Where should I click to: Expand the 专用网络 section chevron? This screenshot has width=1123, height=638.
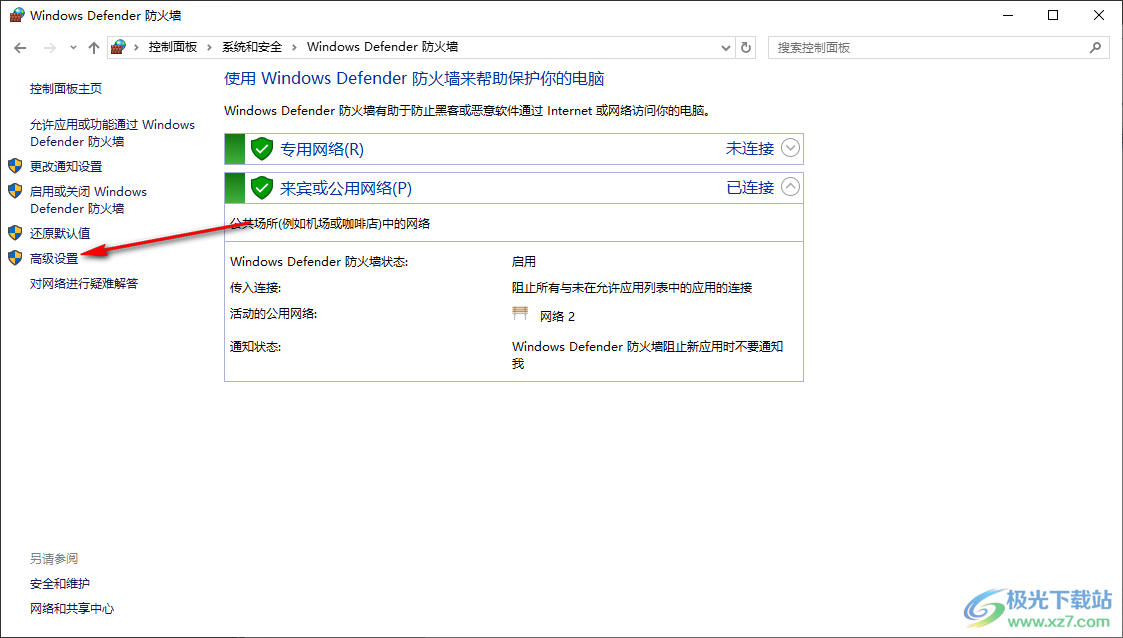coord(790,148)
